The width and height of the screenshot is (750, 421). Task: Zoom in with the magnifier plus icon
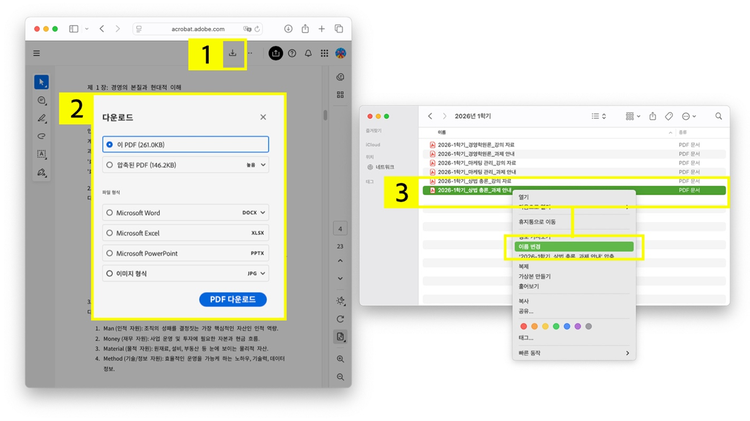point(340,359)
